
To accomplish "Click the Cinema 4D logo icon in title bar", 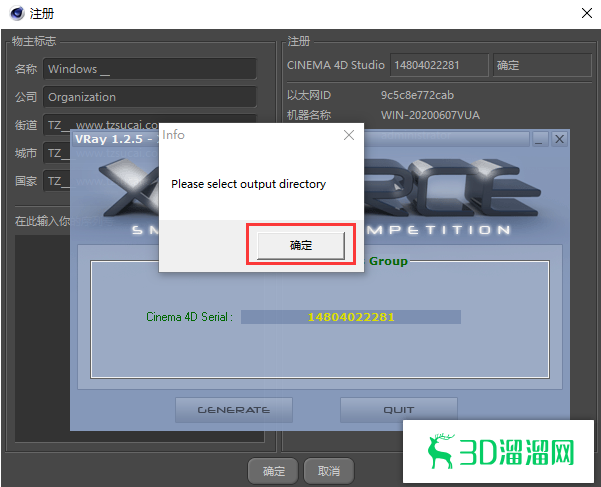I will point(17,13).
